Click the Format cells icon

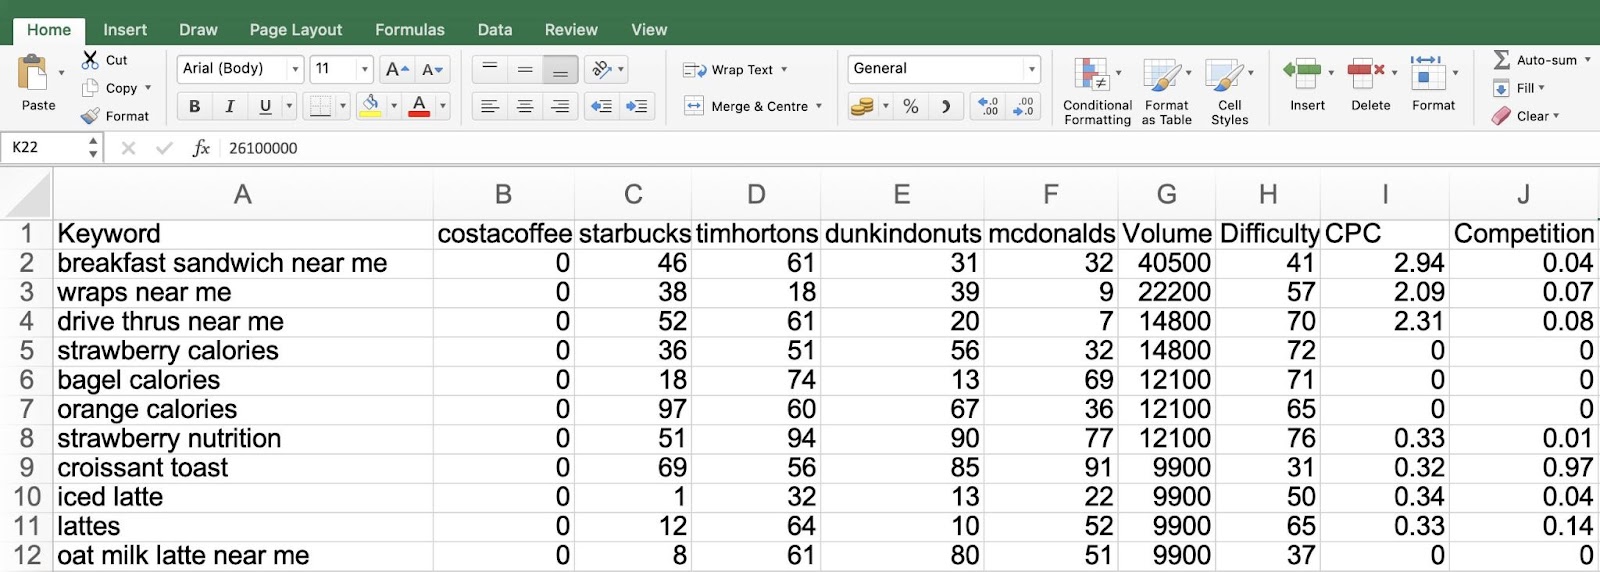click(1427, 72)
